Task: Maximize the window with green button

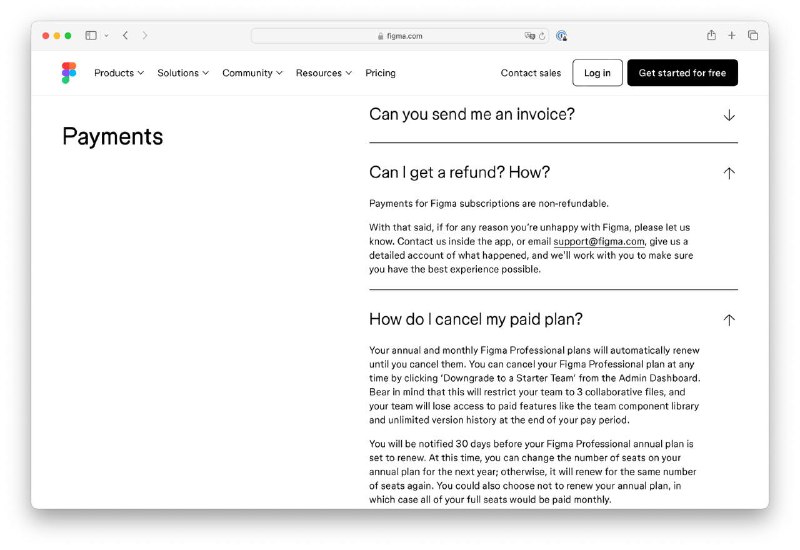Action: pos(68,36)
